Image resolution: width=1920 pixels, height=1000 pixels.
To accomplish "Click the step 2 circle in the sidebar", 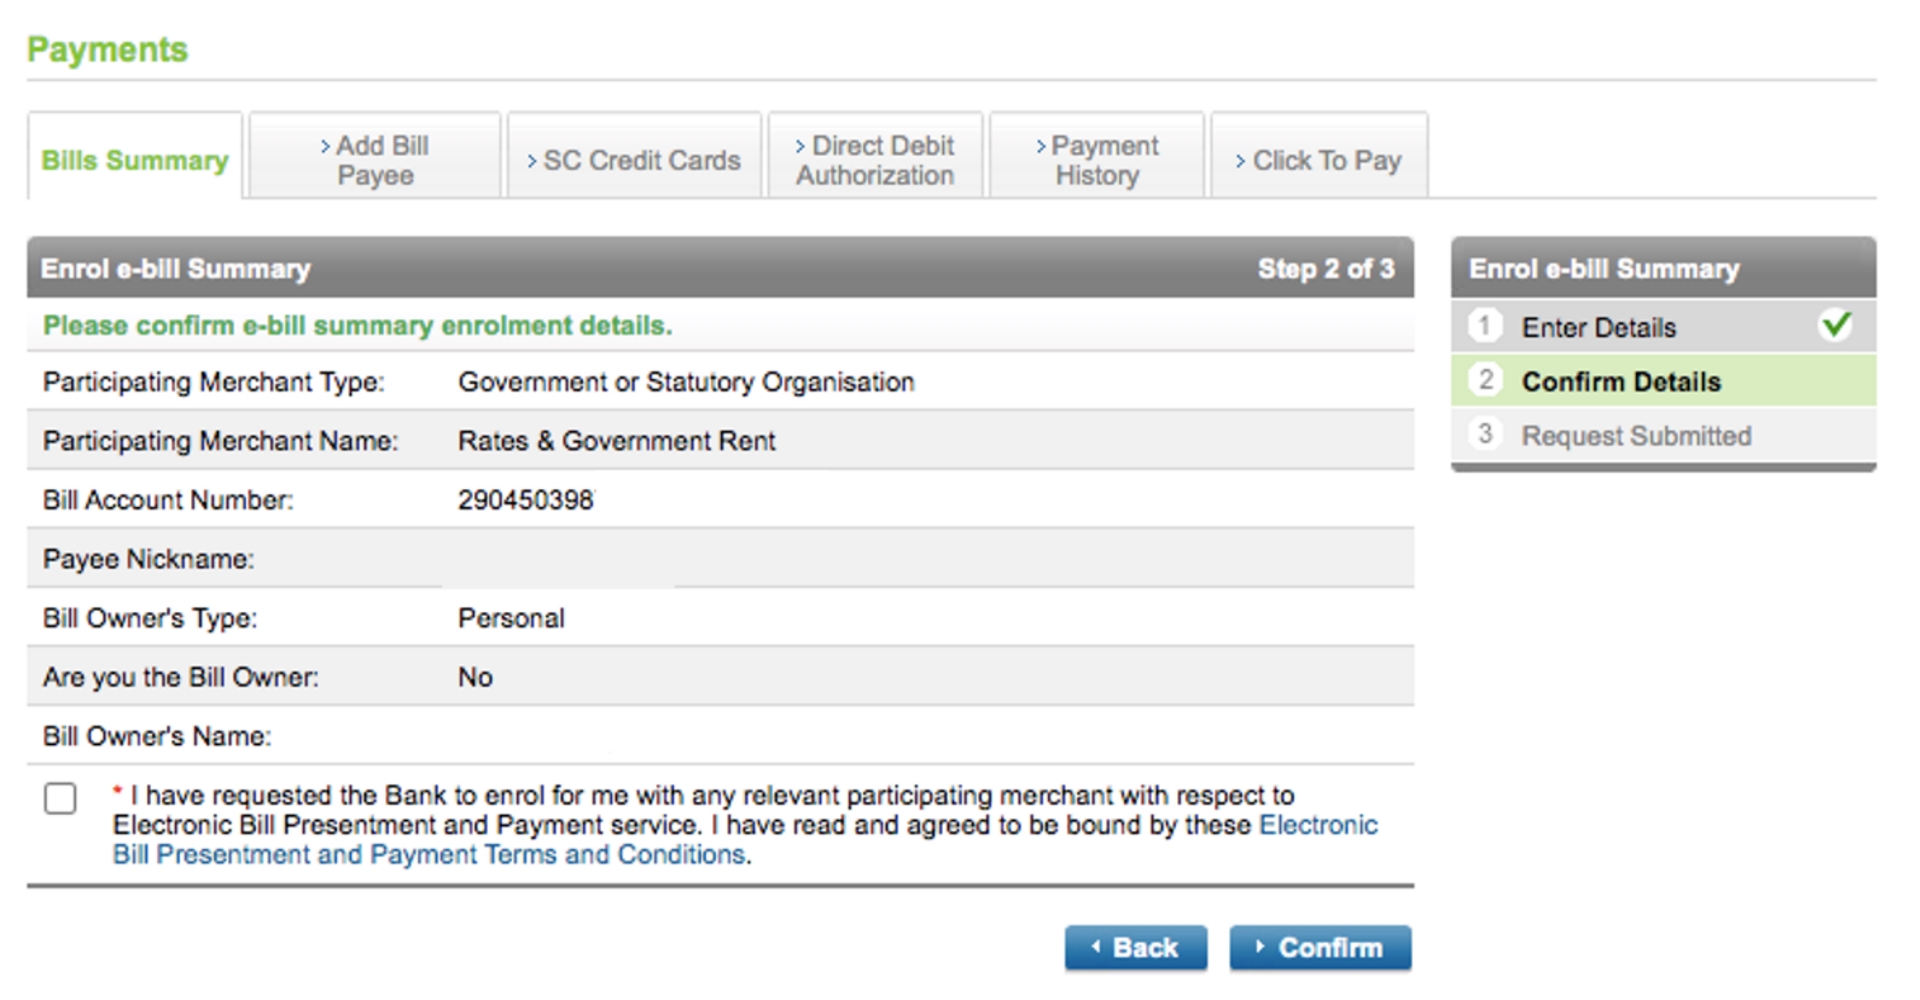I will (1484, 379).
